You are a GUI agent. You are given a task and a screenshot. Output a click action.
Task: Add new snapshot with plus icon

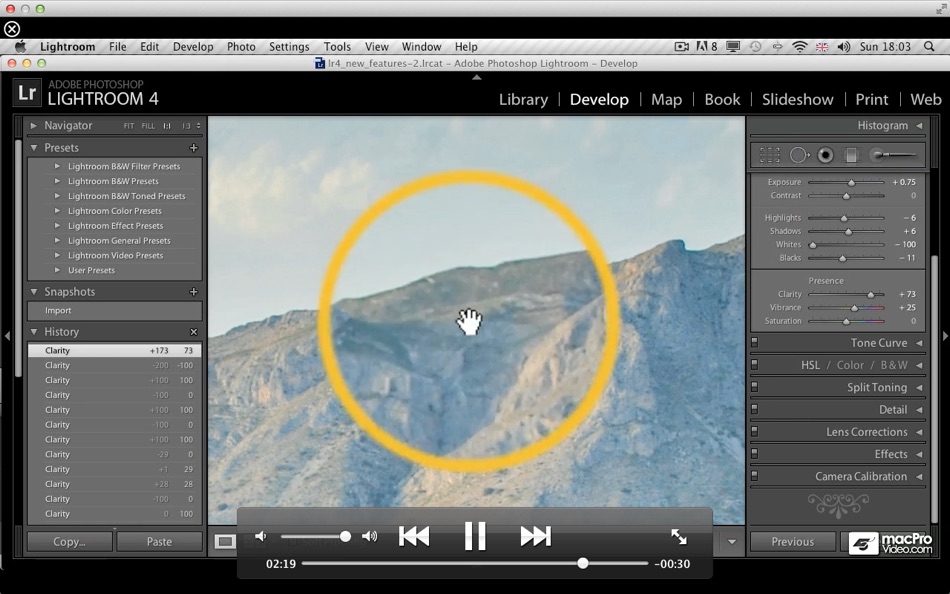pos(194,292)
